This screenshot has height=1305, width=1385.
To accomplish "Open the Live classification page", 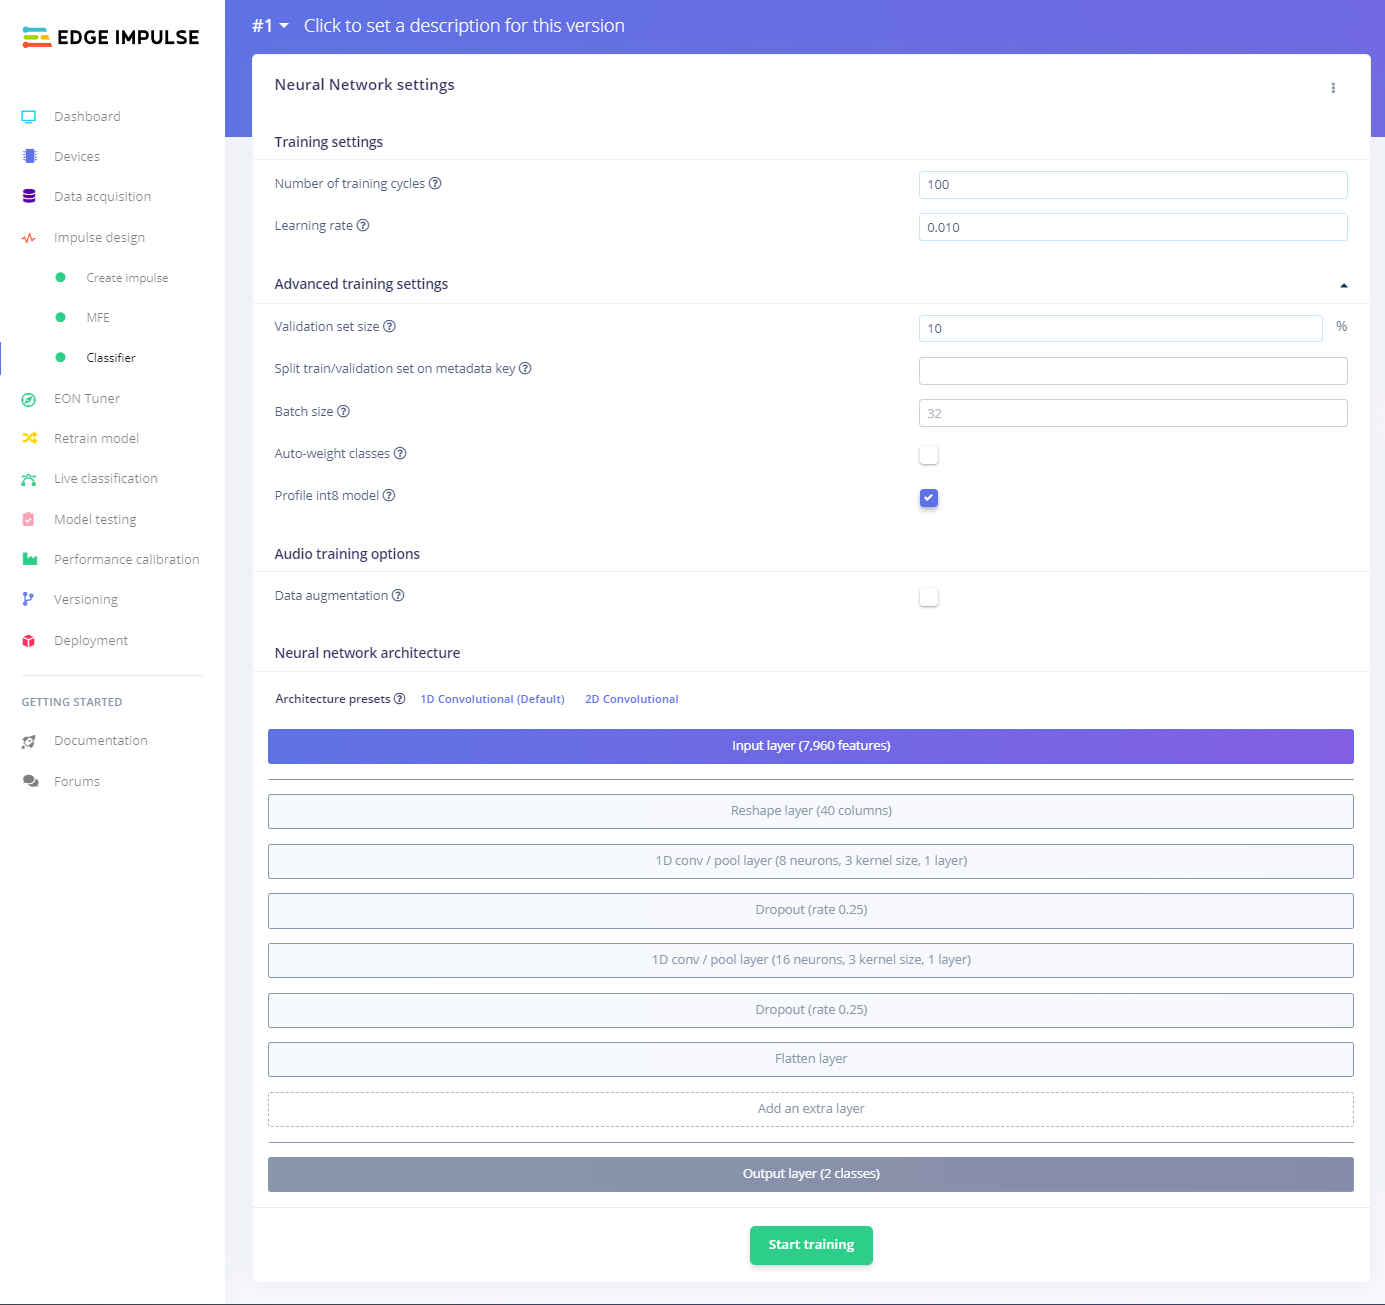I will pyautogui.click(x=106, y=479).
